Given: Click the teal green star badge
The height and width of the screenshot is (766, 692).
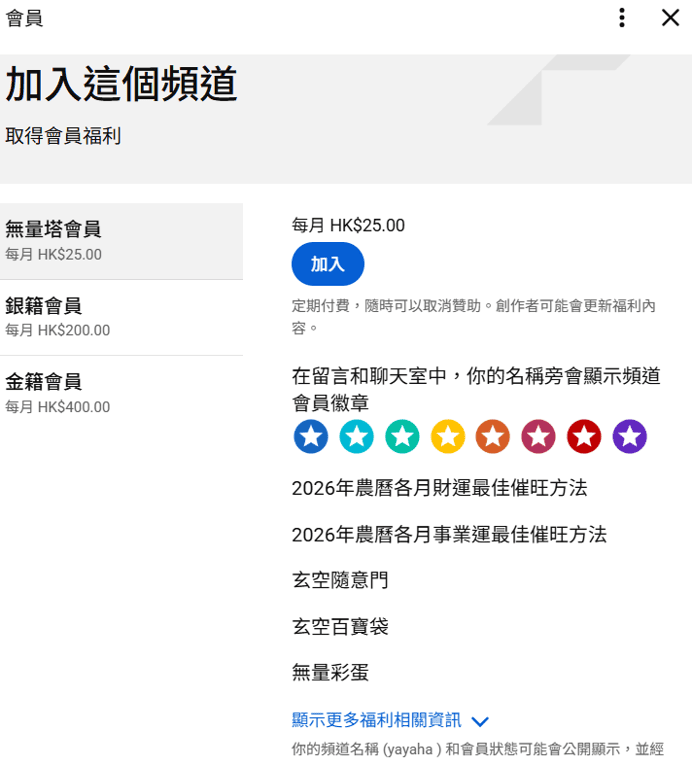Looking at the screenshot, I should [402, 436].
